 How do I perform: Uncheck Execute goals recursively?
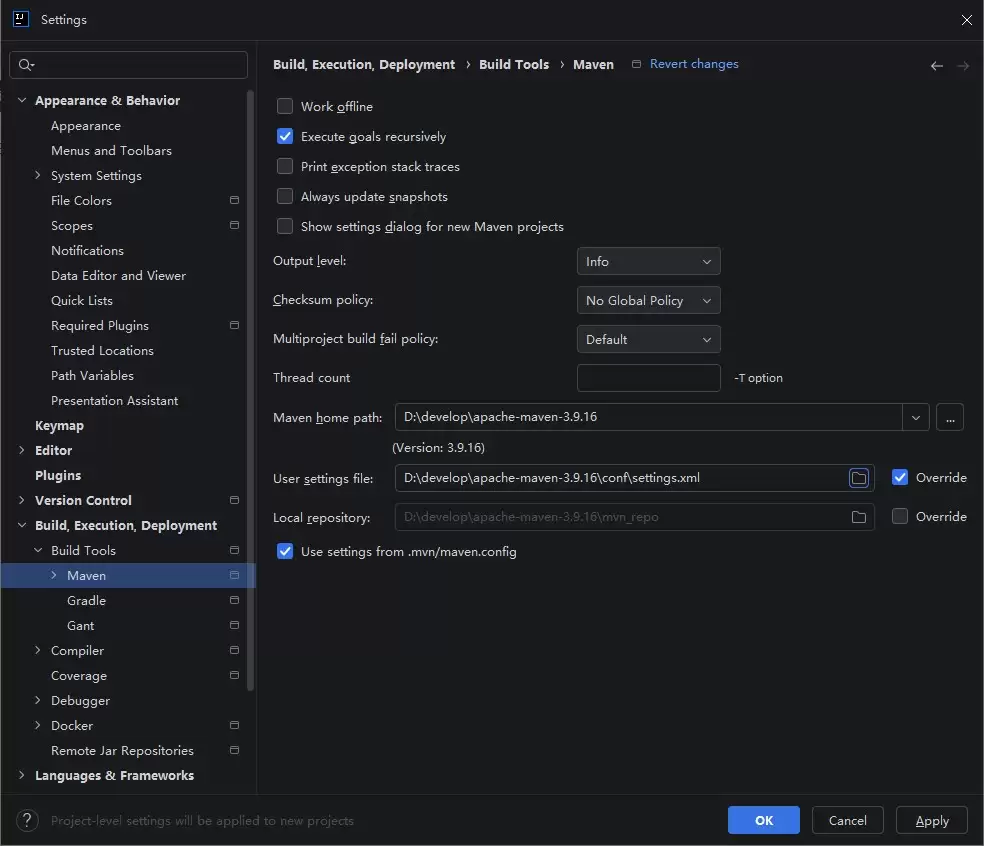(x=285, y=136)
